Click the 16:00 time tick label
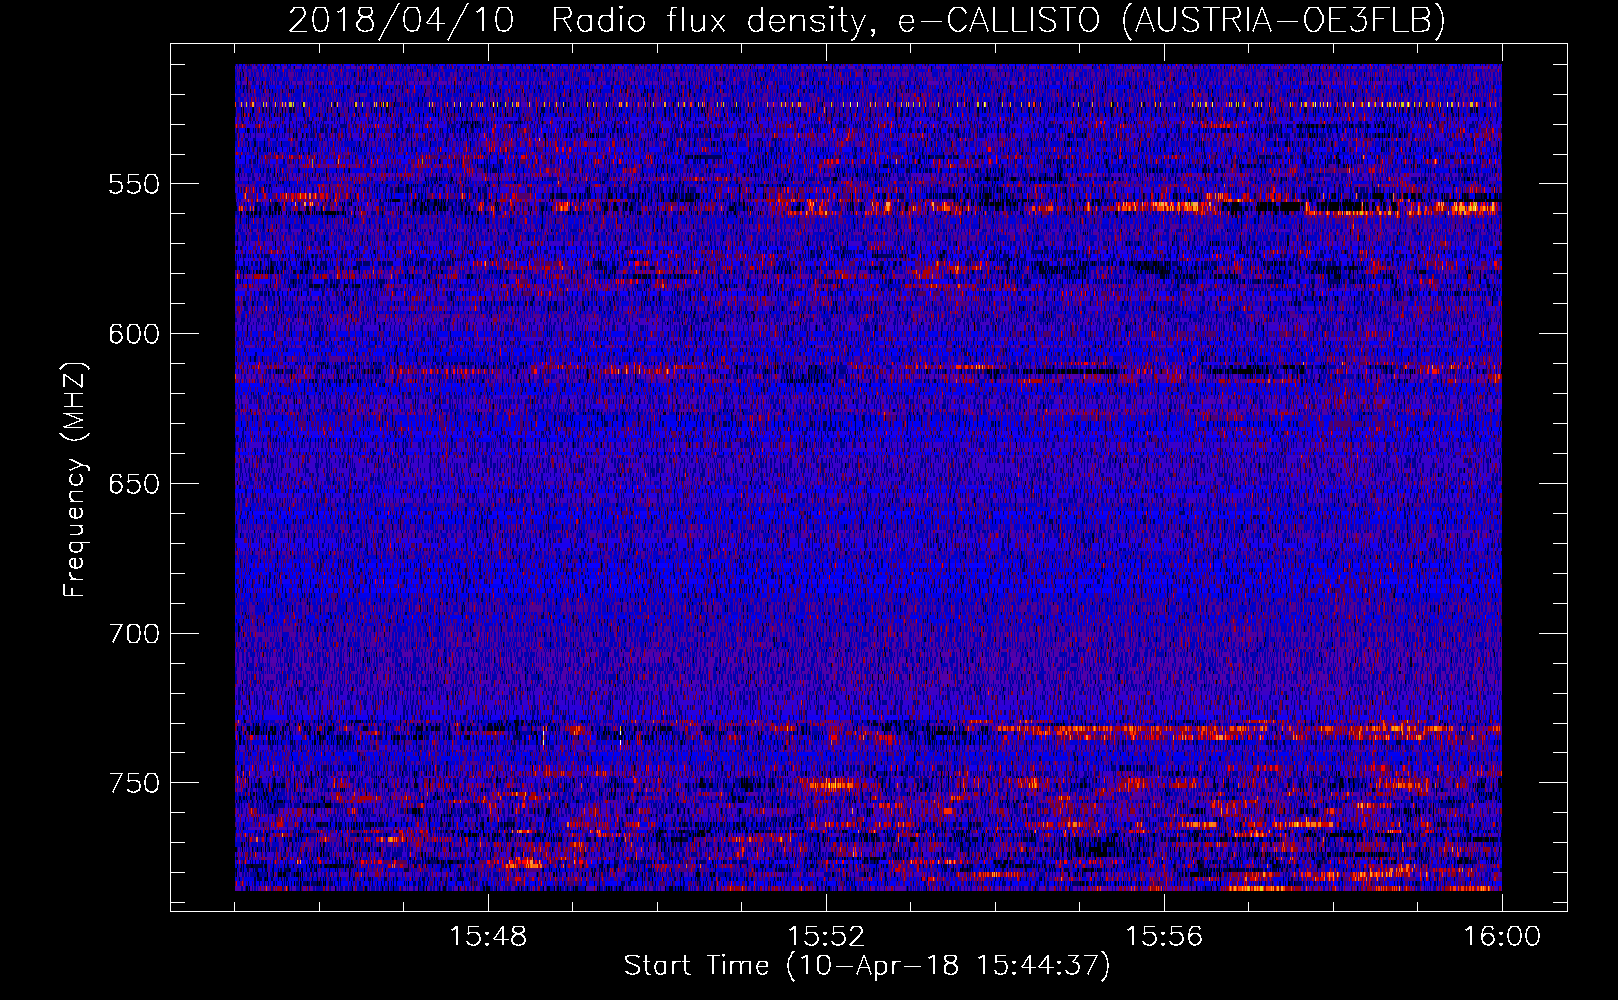The width and height of the screenshot is (1618, 1000). tap(1502, 937)
